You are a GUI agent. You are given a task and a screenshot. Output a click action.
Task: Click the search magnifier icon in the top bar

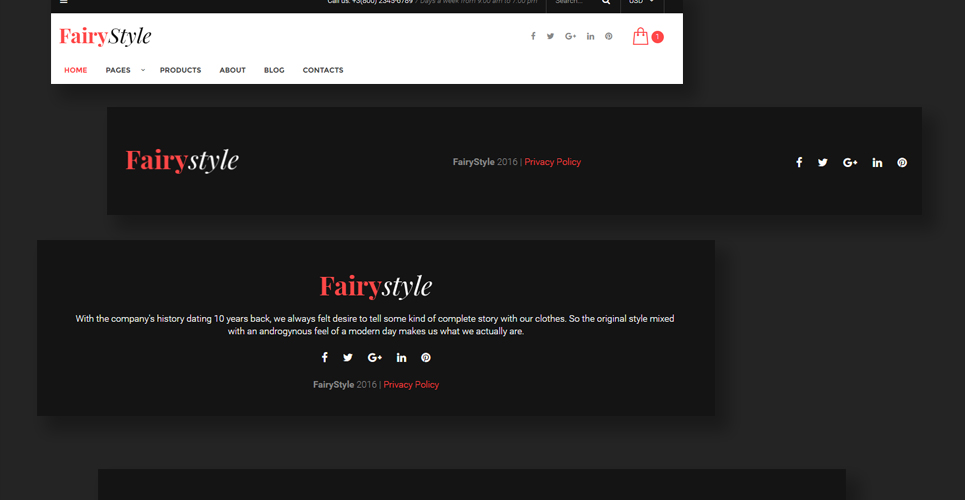coord(606,2)
